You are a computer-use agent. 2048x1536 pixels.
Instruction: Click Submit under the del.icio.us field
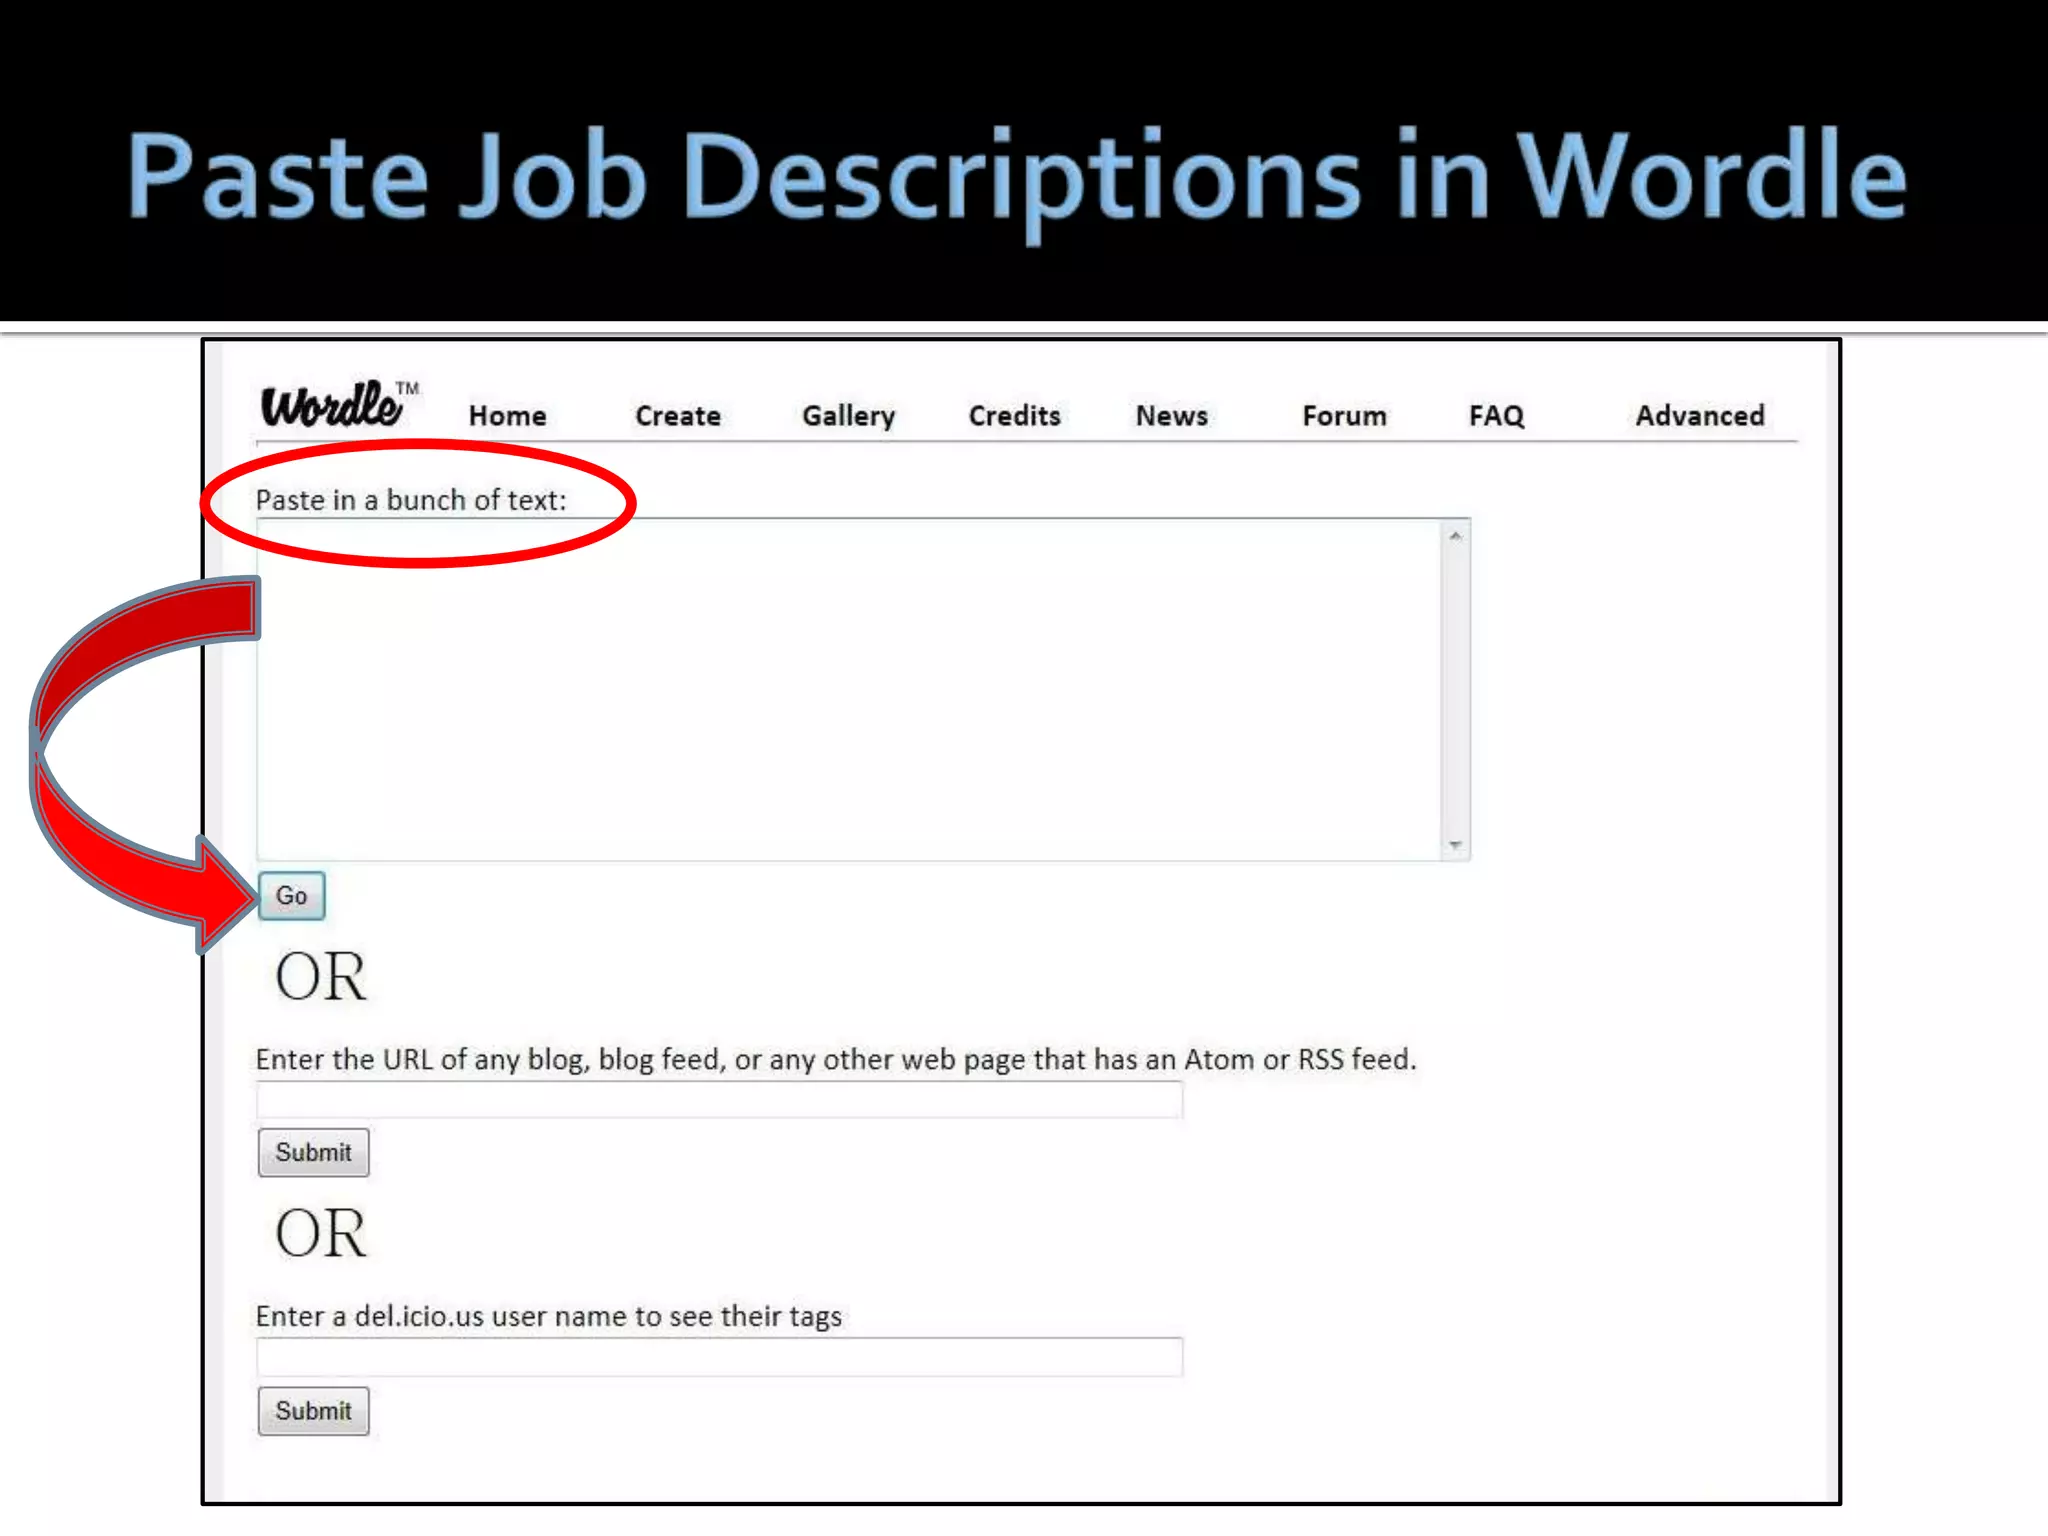(313, 1411)
